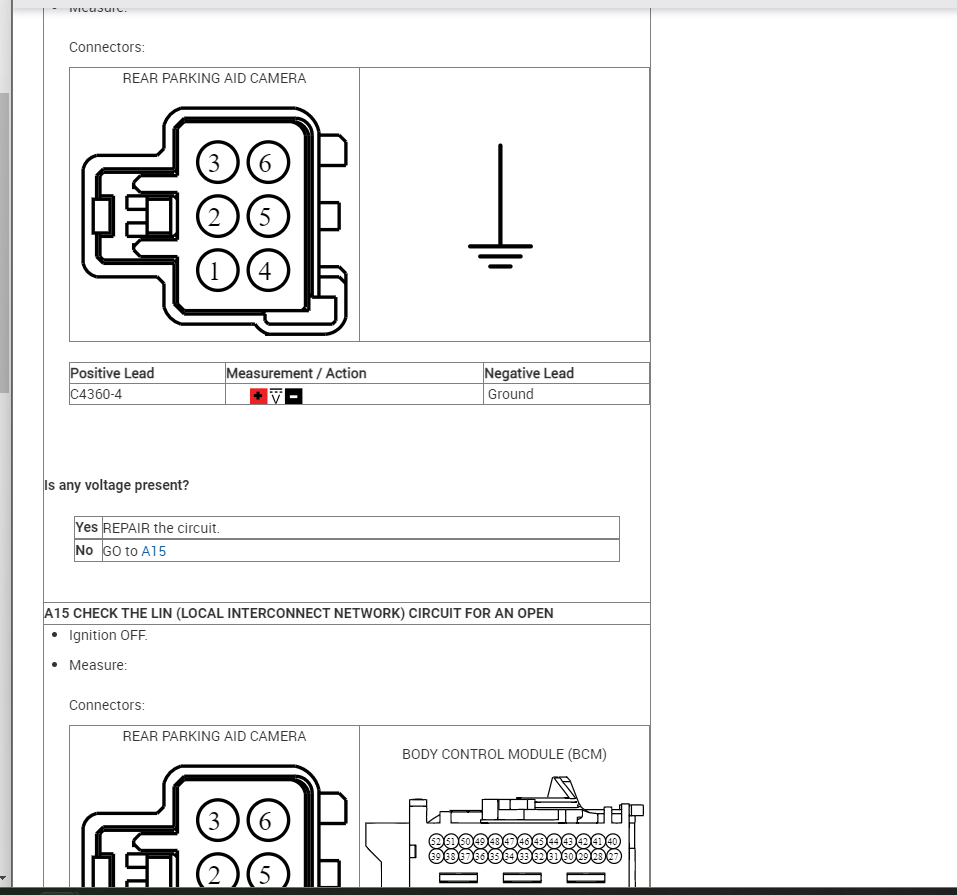Open the A15 step link
Image resolution: width=957 pixels, height=895 pixels.
(153, 551)
